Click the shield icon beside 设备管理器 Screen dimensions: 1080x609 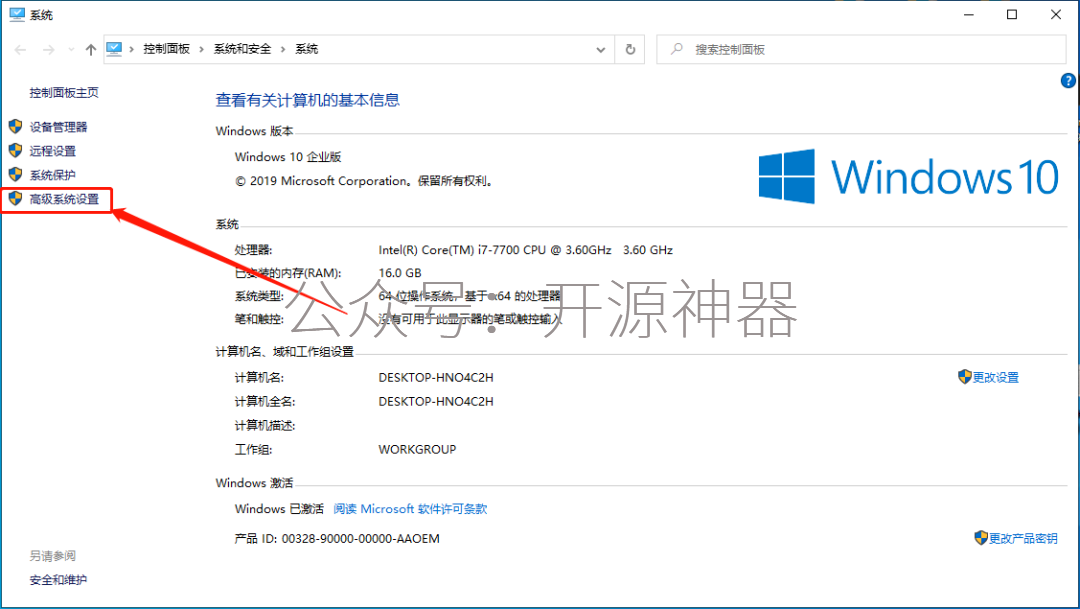(15, 126)
